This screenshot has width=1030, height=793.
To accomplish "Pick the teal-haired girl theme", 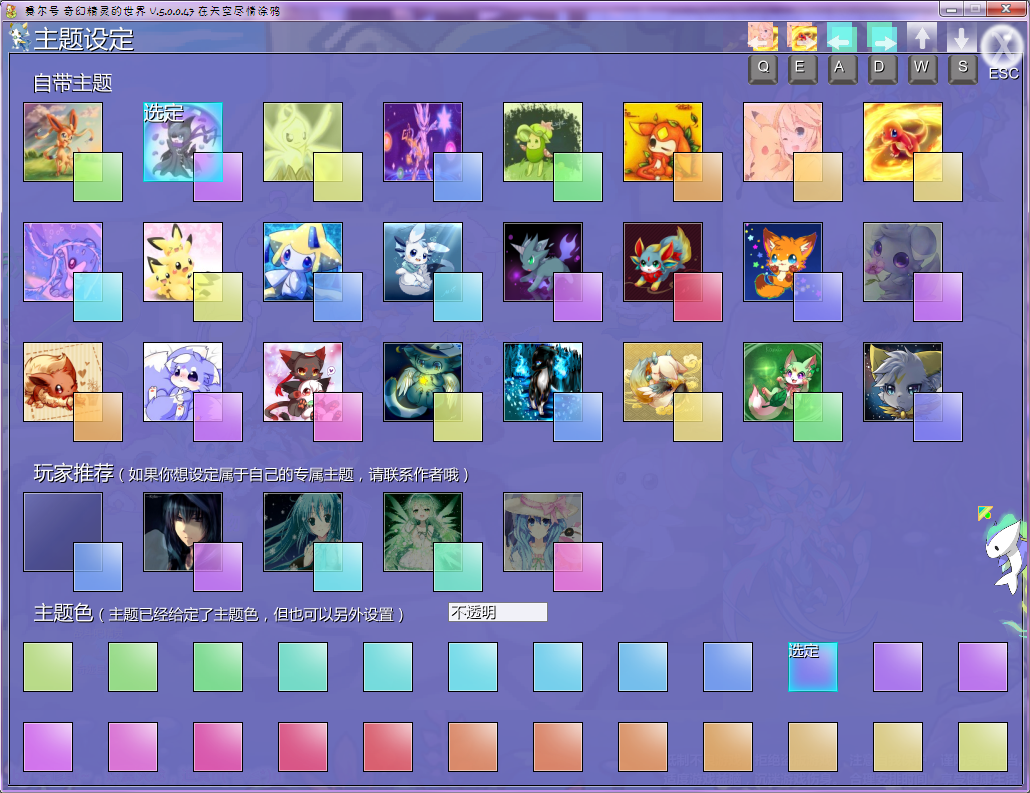I will click(x=303, y=532).
